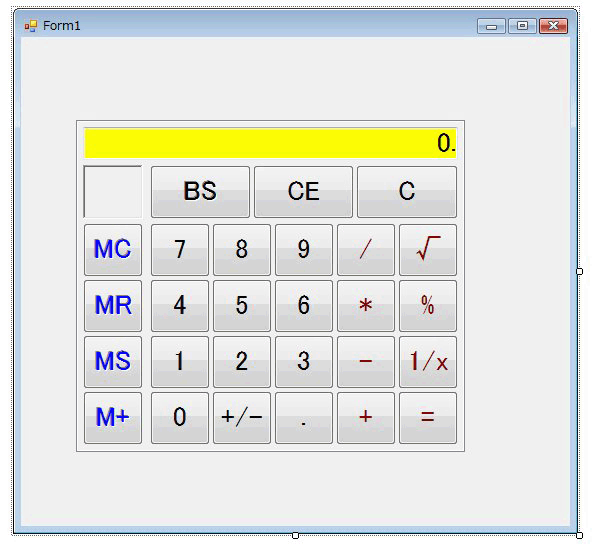Click the division slash button
The image size is (600, 557).
[366, 250]
